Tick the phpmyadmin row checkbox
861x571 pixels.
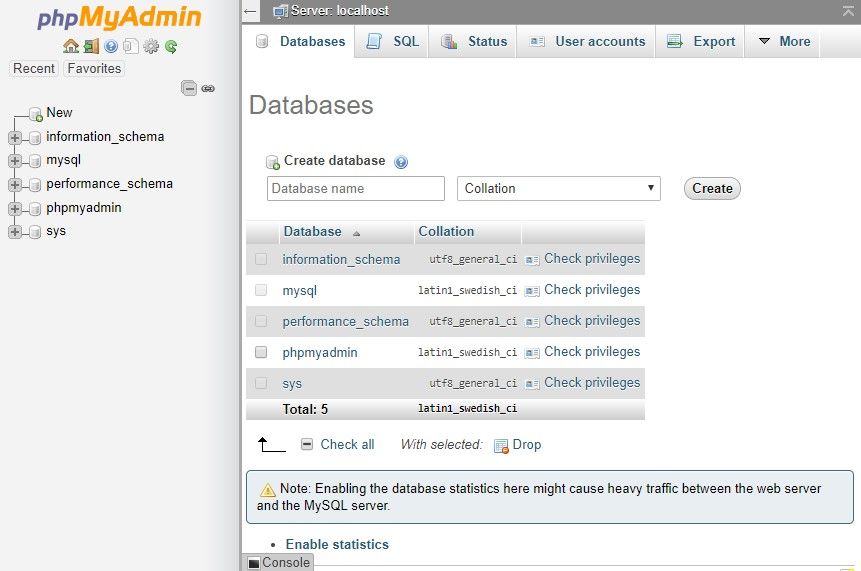coord(261,352)
